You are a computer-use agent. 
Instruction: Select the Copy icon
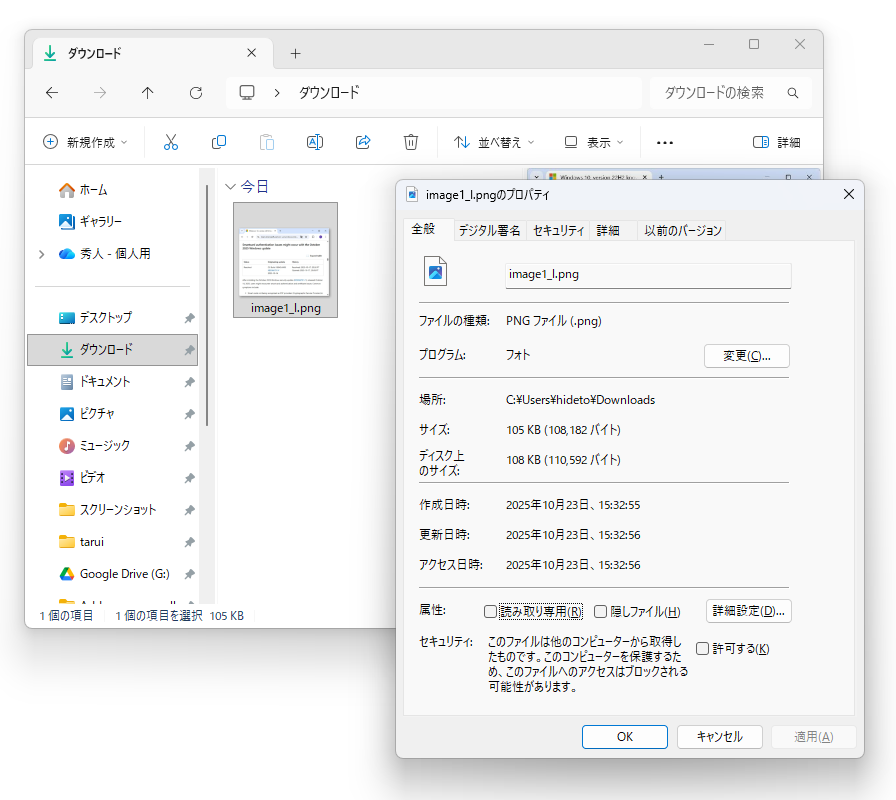click(x=218, y=142)
